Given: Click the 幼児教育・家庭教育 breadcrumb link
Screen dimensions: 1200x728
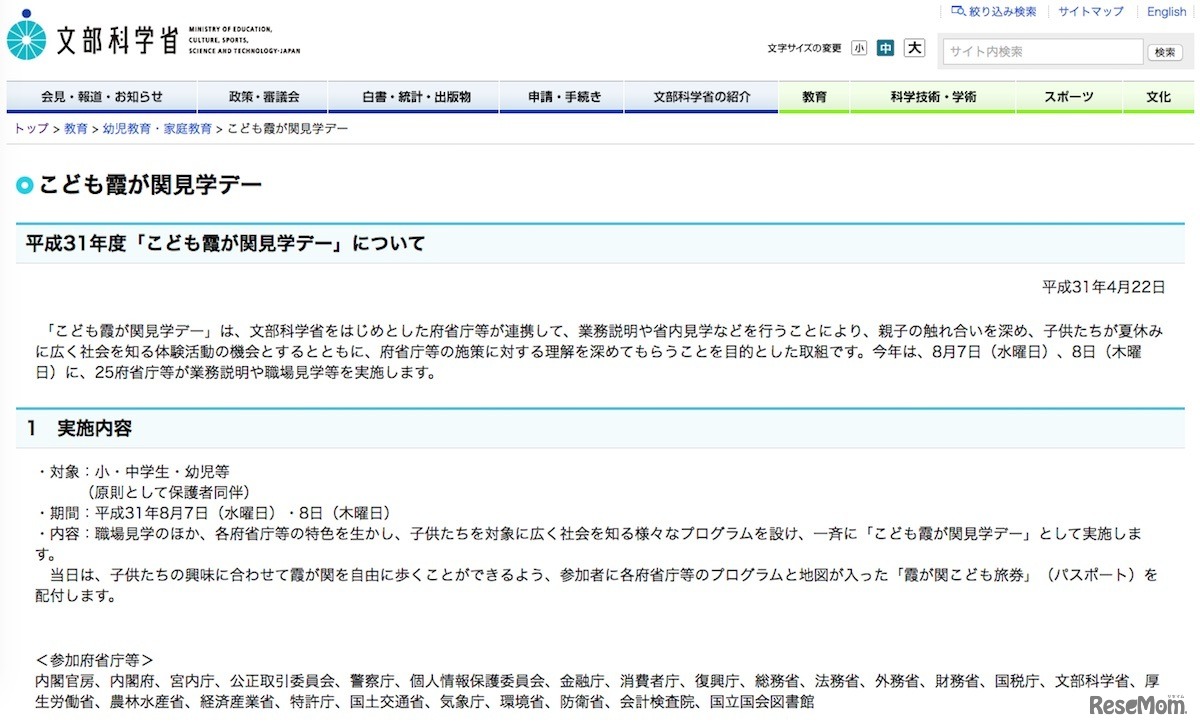Looking at the screenshot, I should click(157, 129).
